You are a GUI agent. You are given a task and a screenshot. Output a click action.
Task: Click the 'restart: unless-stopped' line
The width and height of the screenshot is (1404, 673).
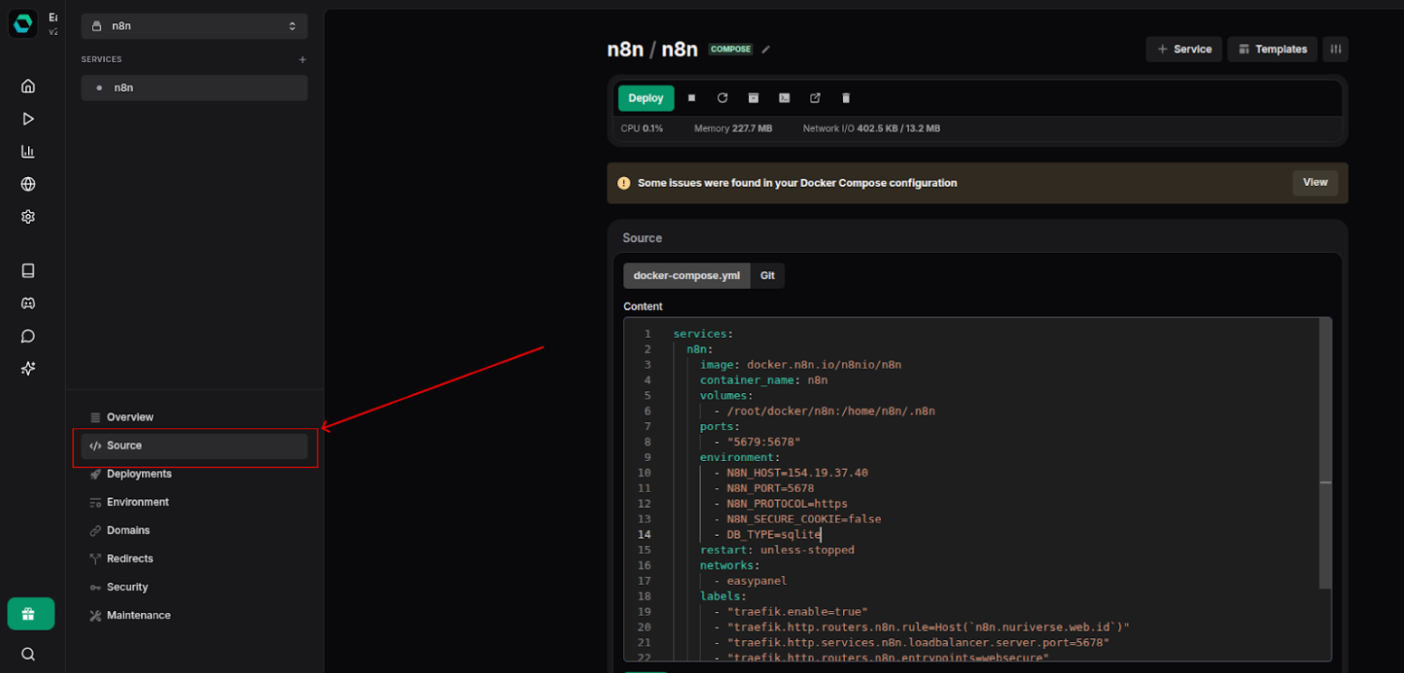point(777,550)
